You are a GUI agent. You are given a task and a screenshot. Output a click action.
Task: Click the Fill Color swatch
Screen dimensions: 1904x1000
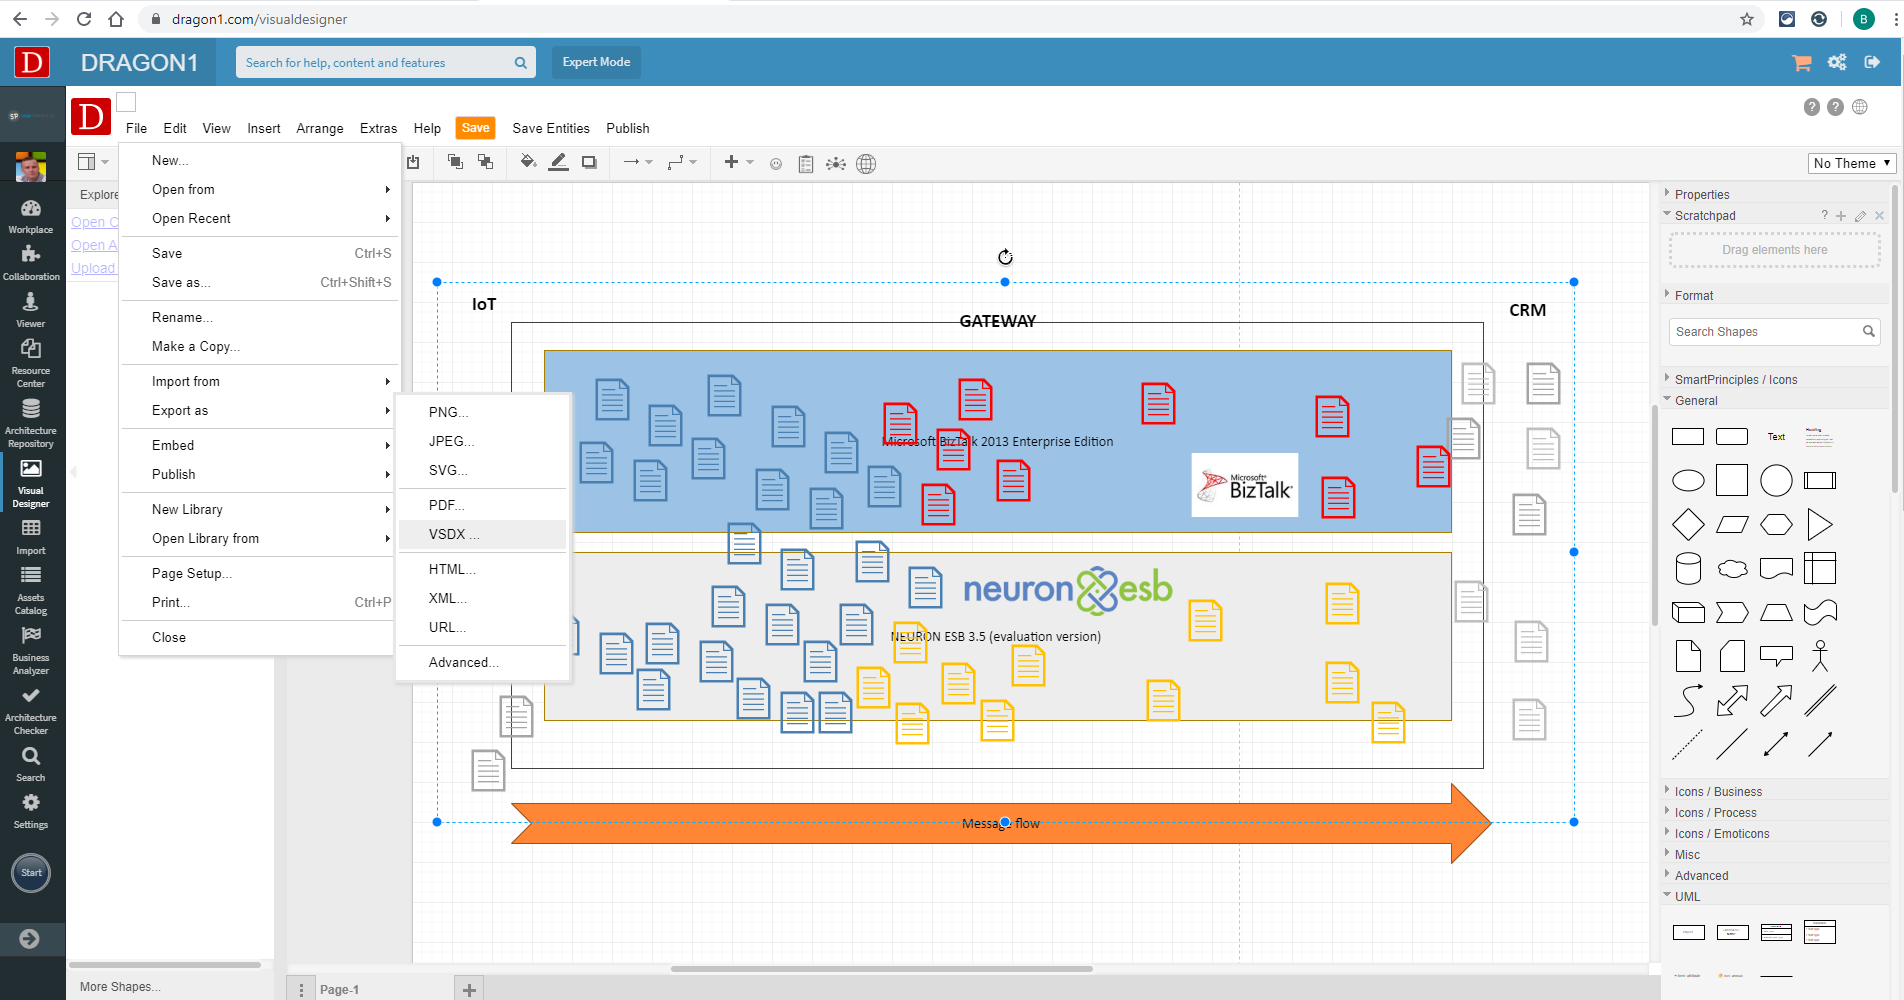click(528, 162)
